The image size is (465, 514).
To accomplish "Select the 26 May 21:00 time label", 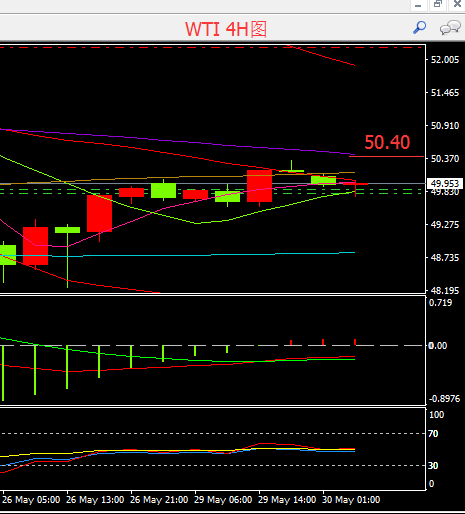I will click(x=159, y=500).
